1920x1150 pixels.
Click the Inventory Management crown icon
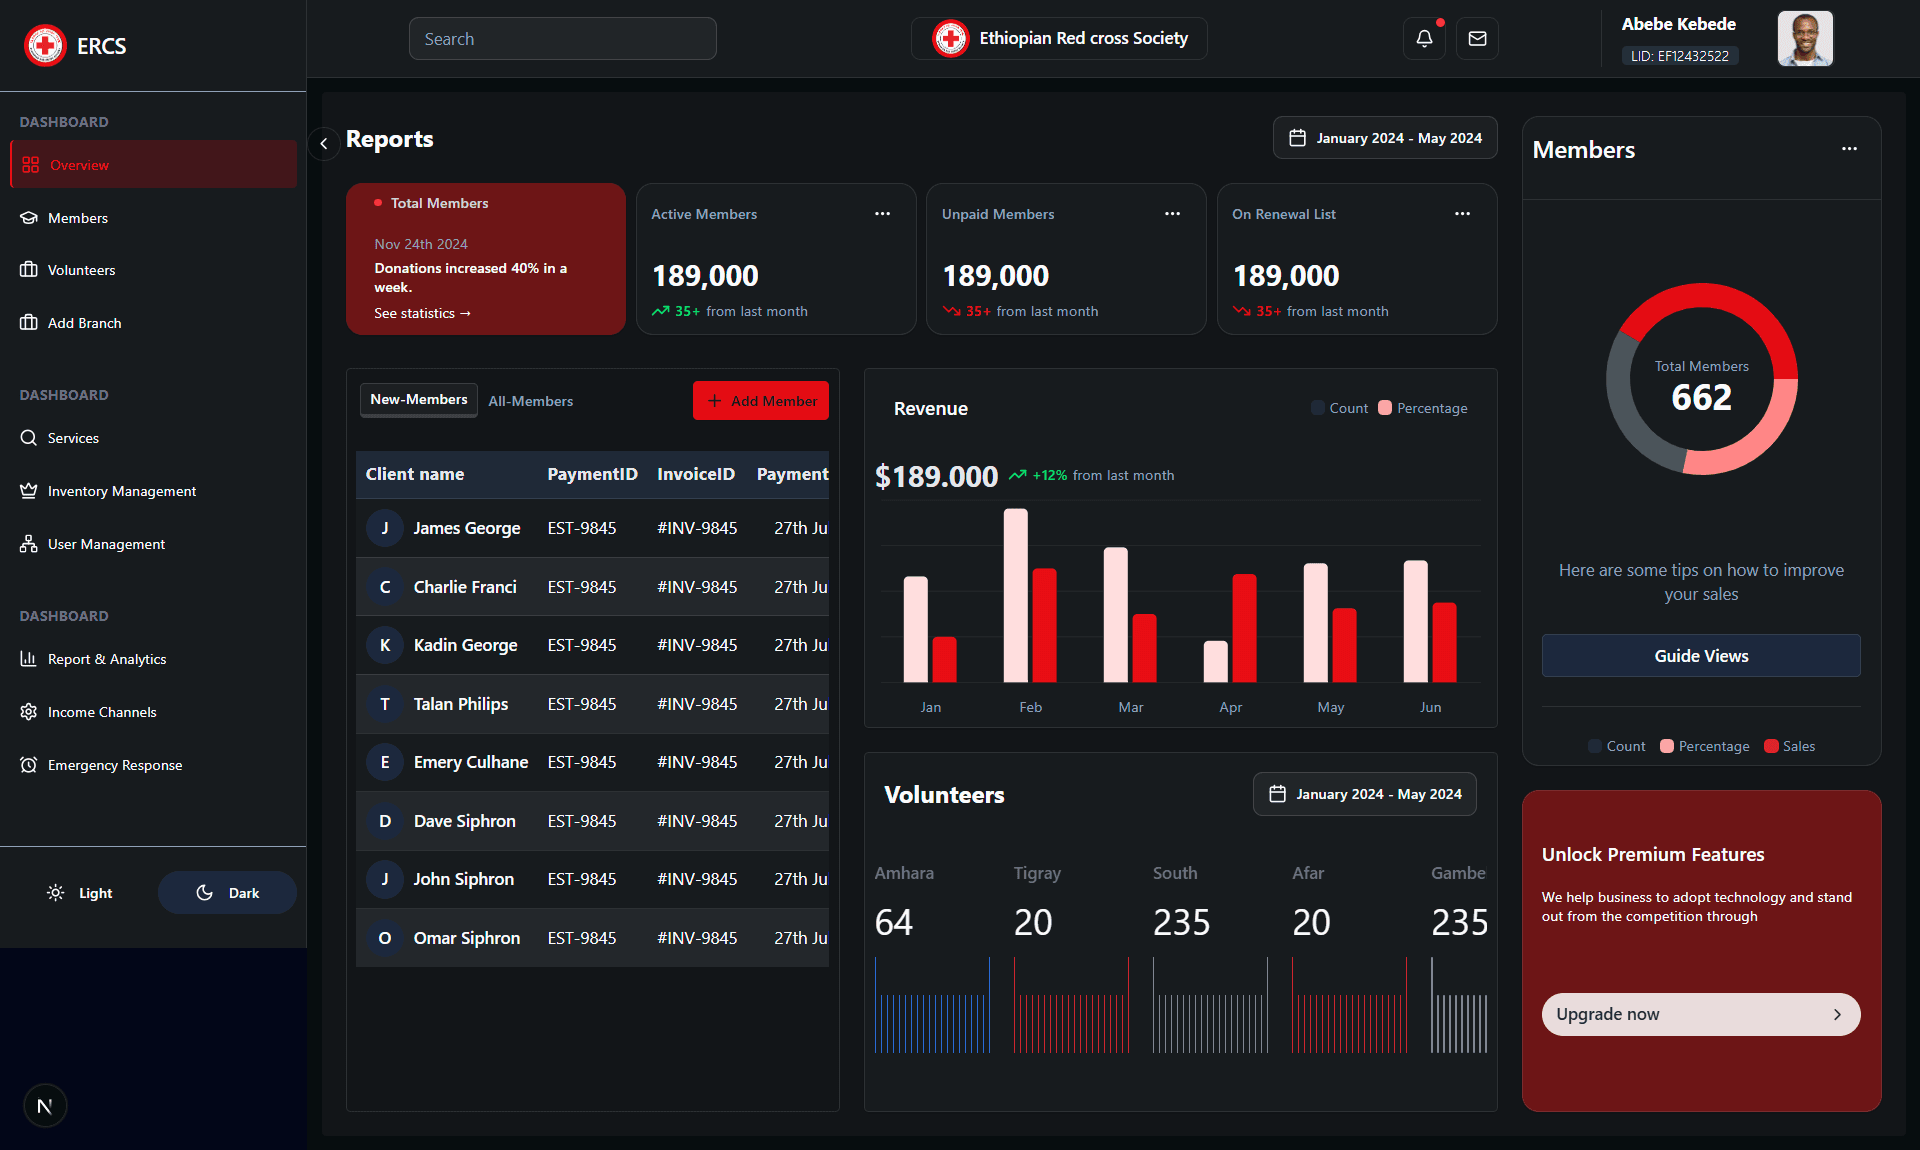pos(28,491)
